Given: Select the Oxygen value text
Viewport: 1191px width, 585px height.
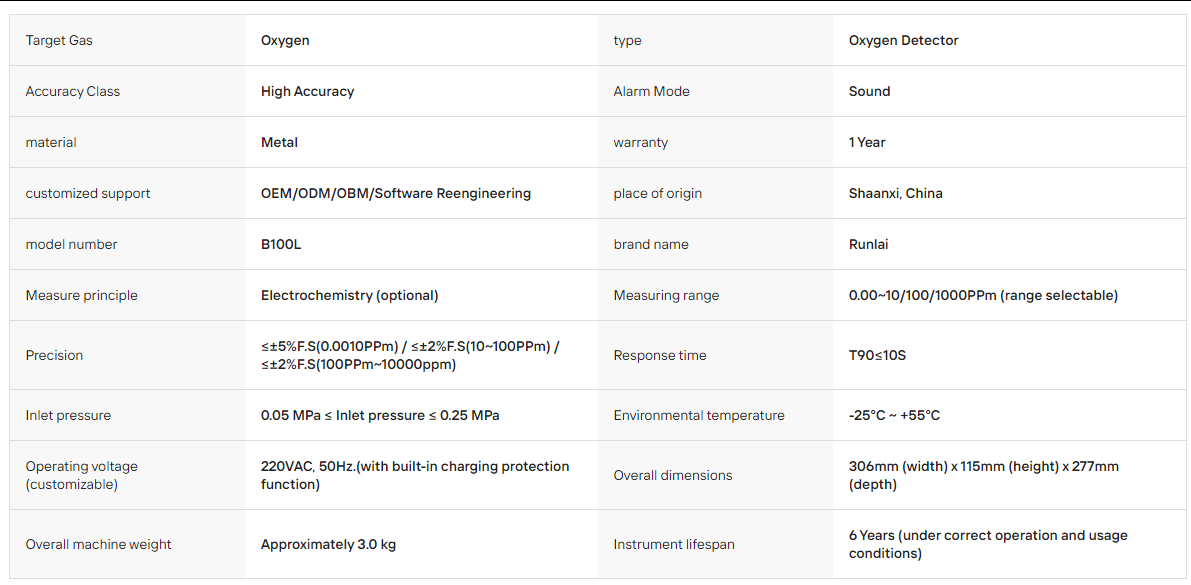Looking at the screenshot, I should click(x=285, y=40).
